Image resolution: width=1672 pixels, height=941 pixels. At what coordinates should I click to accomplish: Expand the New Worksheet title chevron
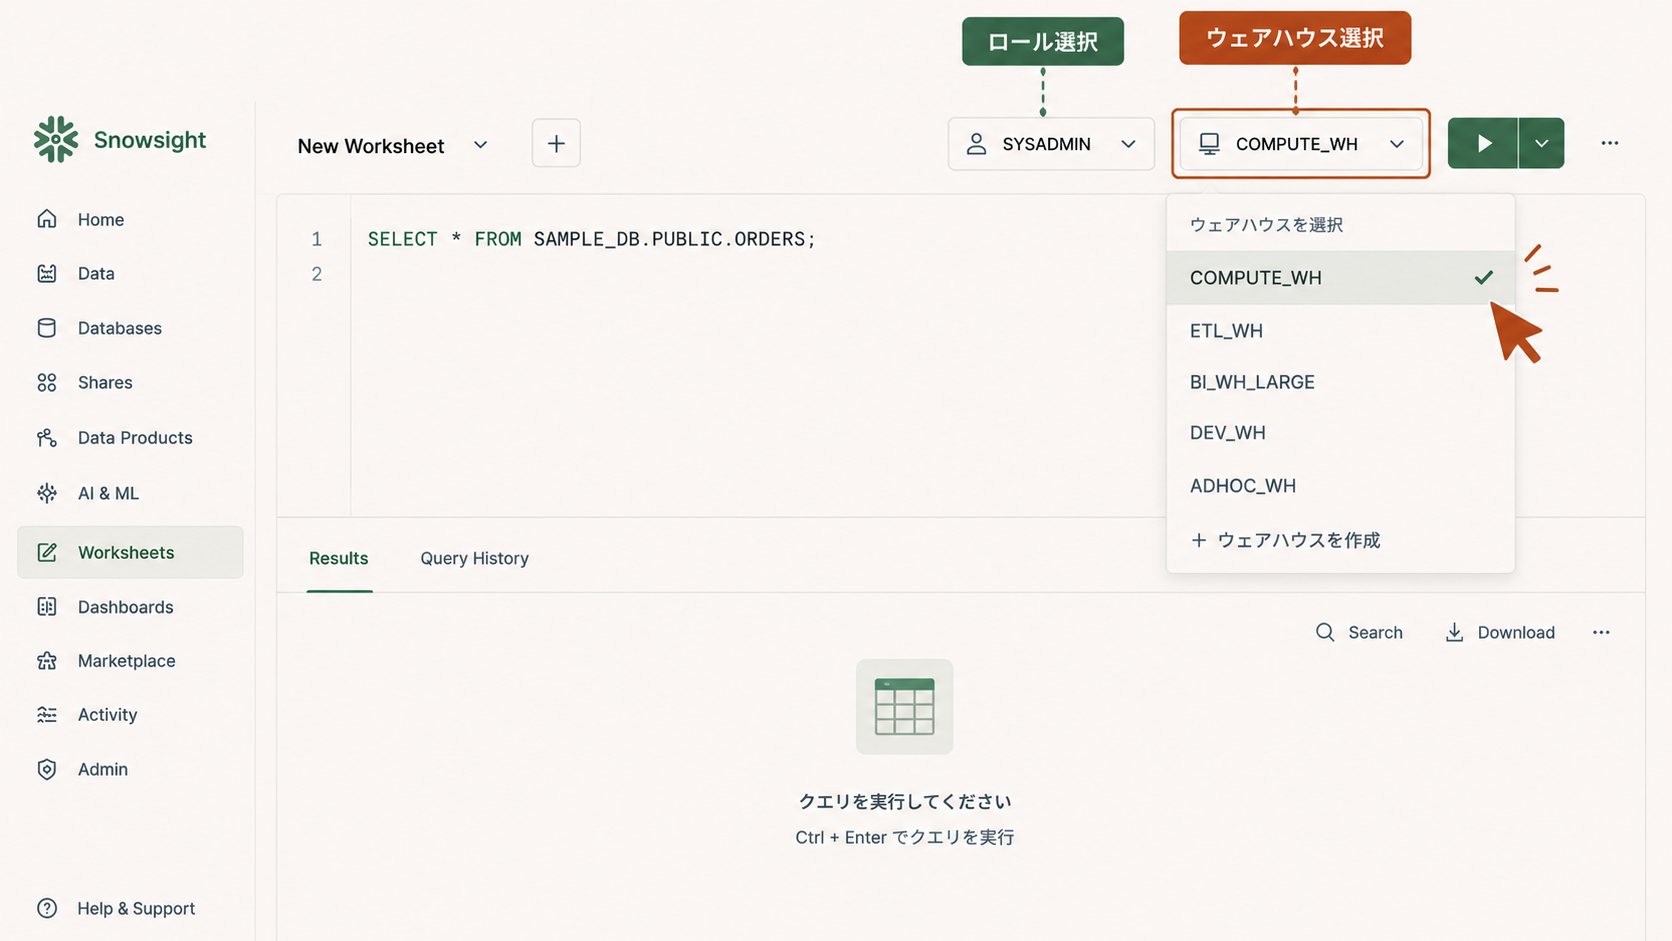pos(481,145)
